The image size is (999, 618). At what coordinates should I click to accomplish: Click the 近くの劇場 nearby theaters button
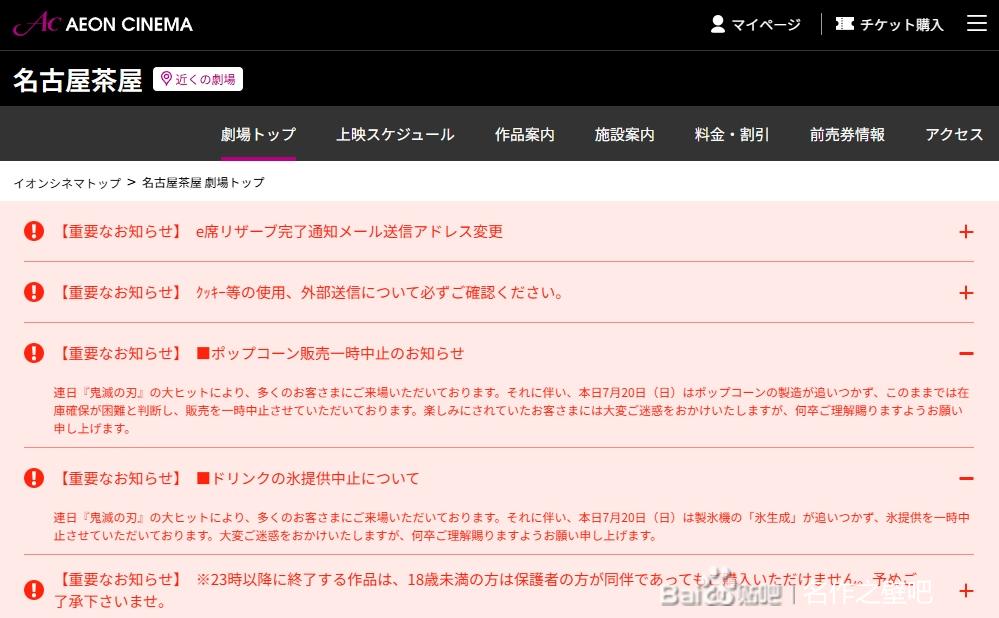coord(198,79)
